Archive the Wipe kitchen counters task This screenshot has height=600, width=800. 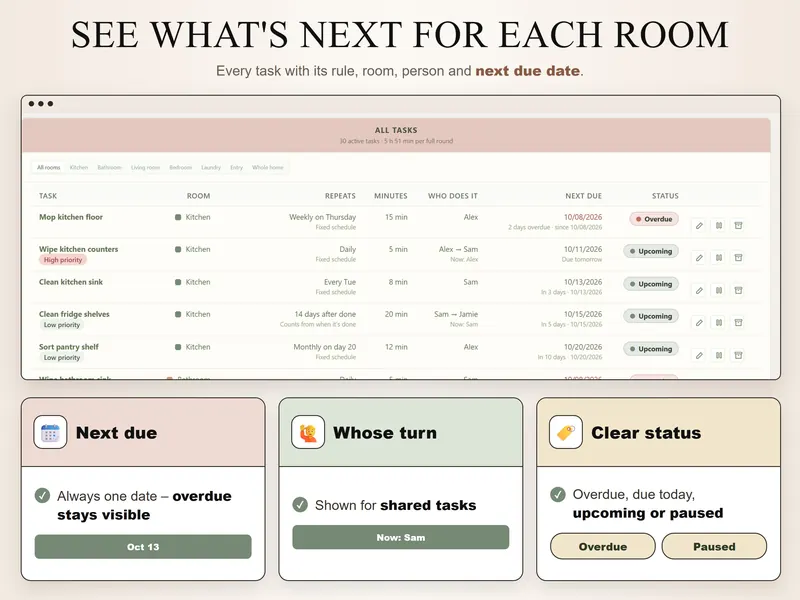coord(738,258)
